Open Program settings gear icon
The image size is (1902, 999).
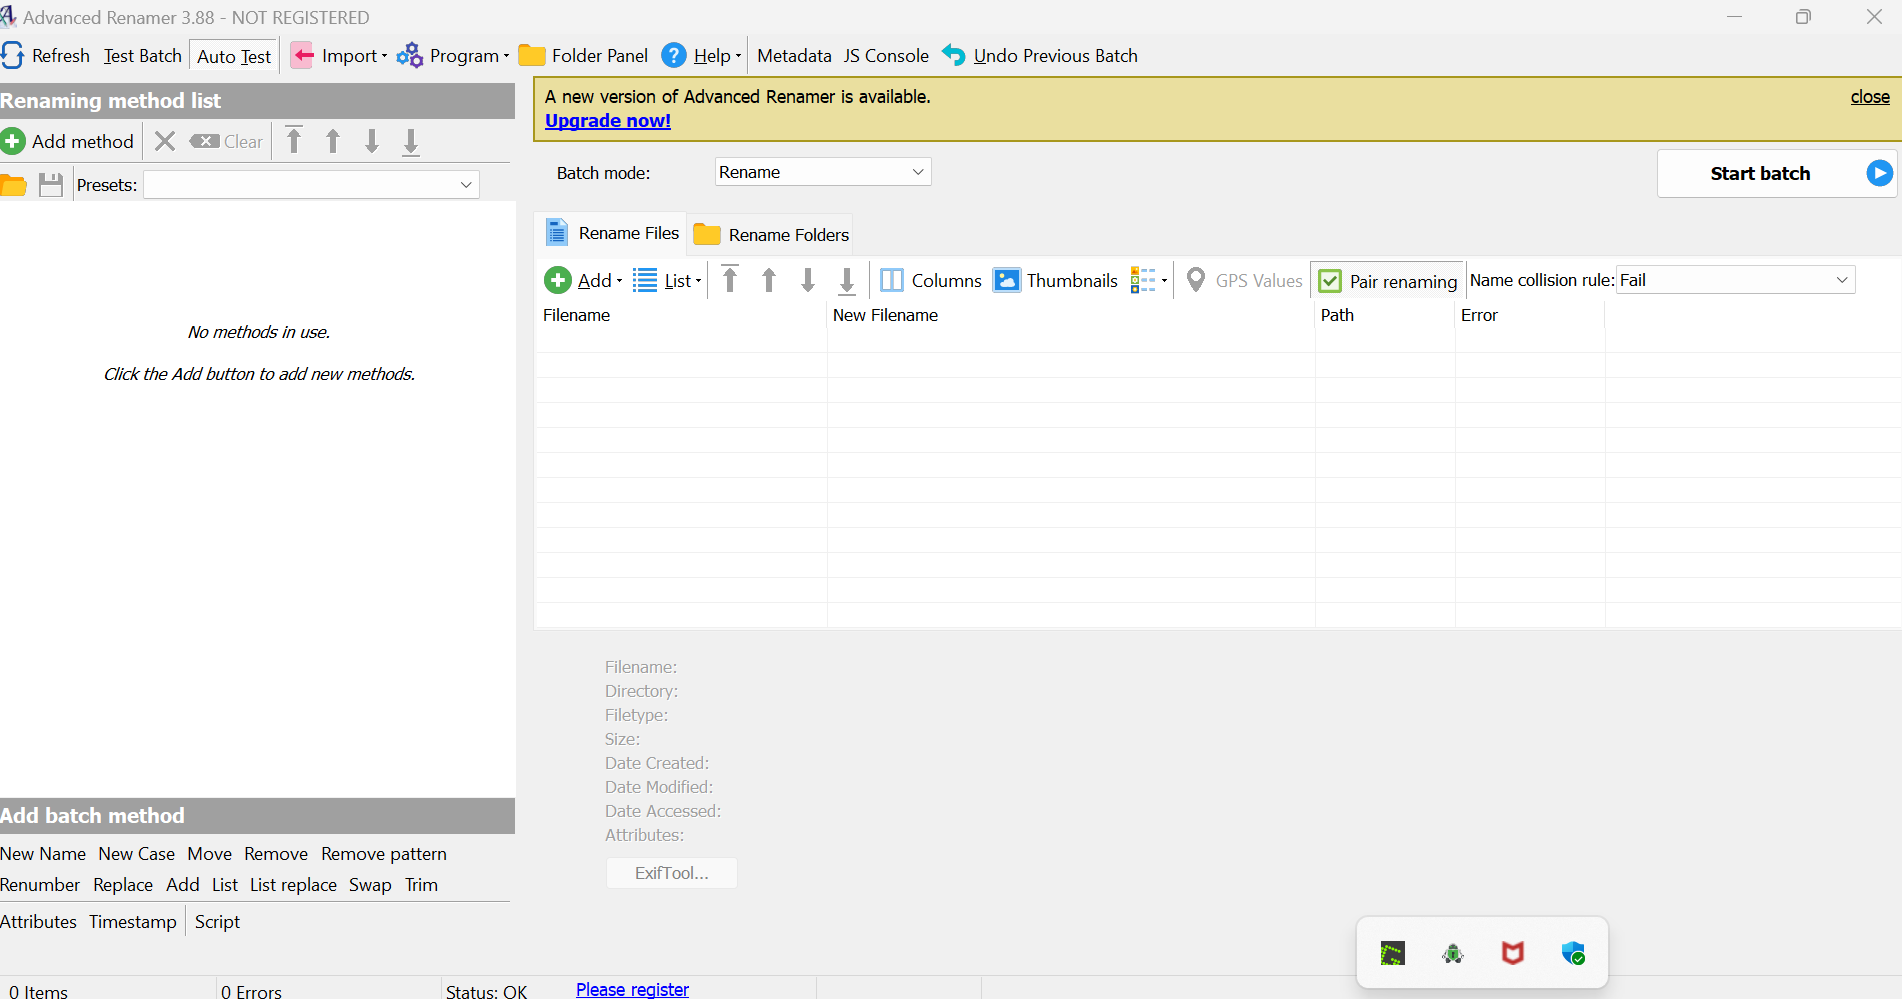click(410, 56)
